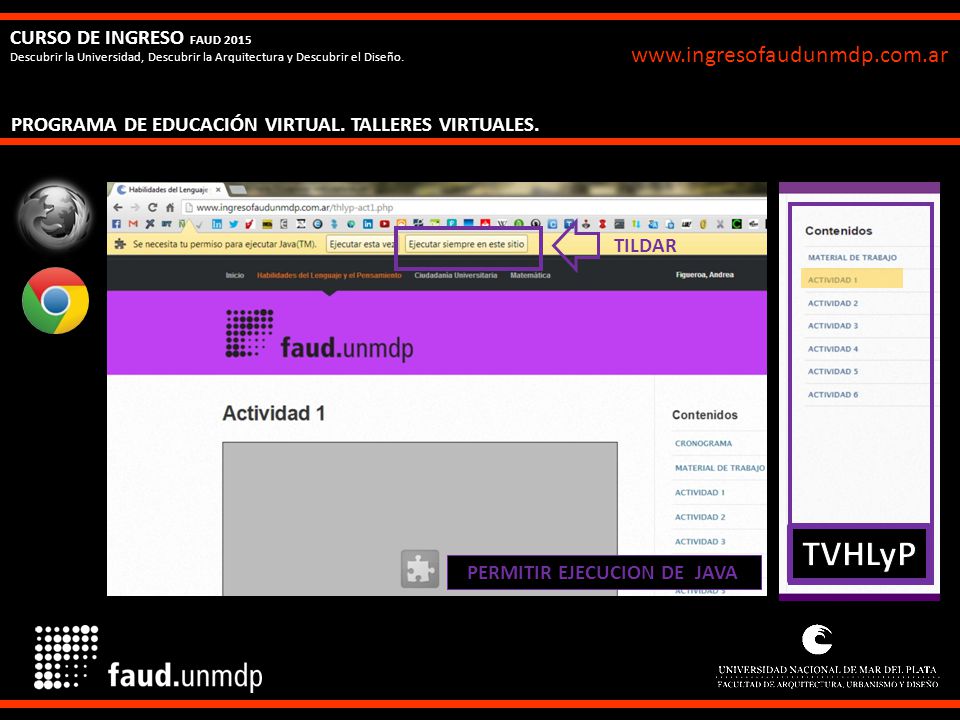Image resolution: width=960 pixels, height=720 pixels.
Task: Click the Universidad Nacional de Mar del Plata logo
Action: click(827, 656)
